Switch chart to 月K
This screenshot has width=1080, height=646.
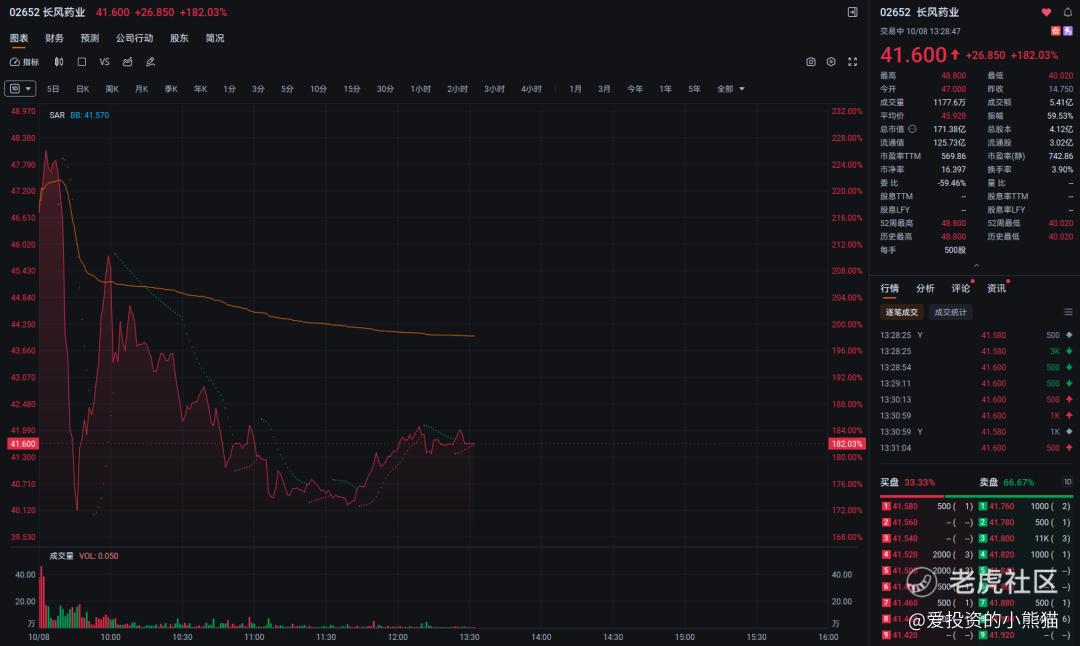click(x=142, y=89)
